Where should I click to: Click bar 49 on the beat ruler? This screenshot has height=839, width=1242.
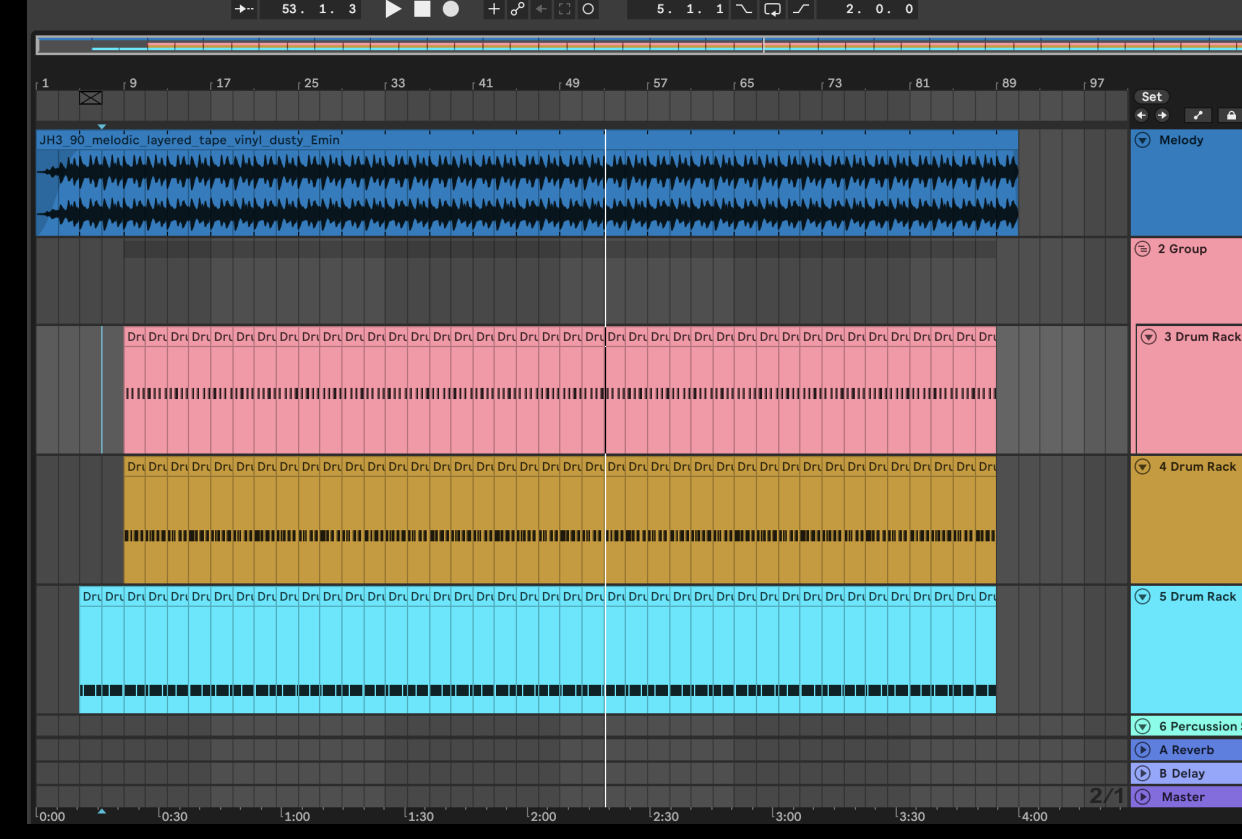(x=572, y=83)
